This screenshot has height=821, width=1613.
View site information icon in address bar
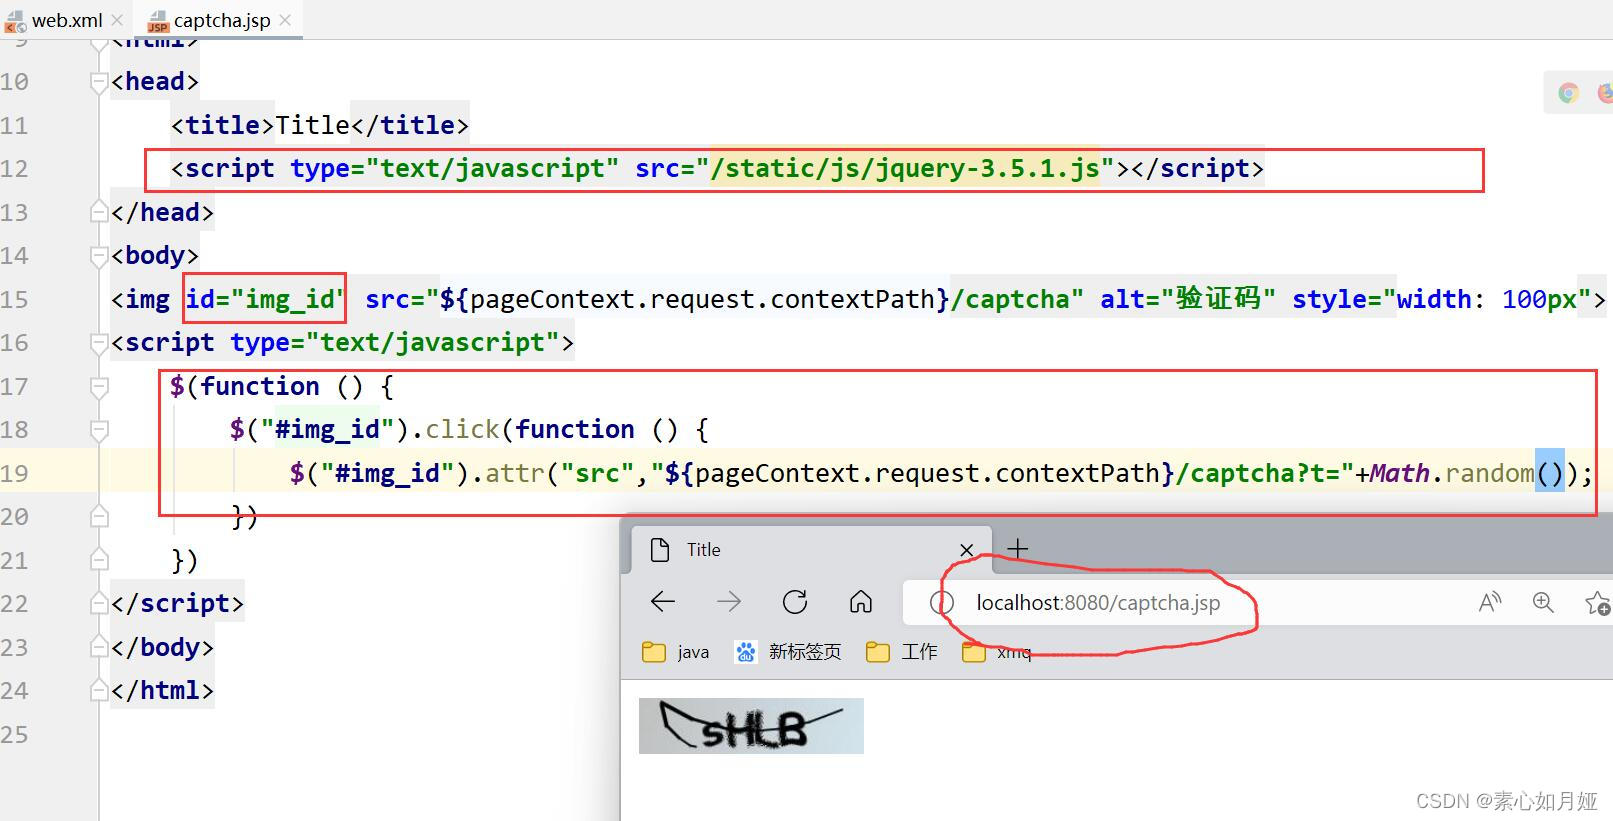coord(941,603)
